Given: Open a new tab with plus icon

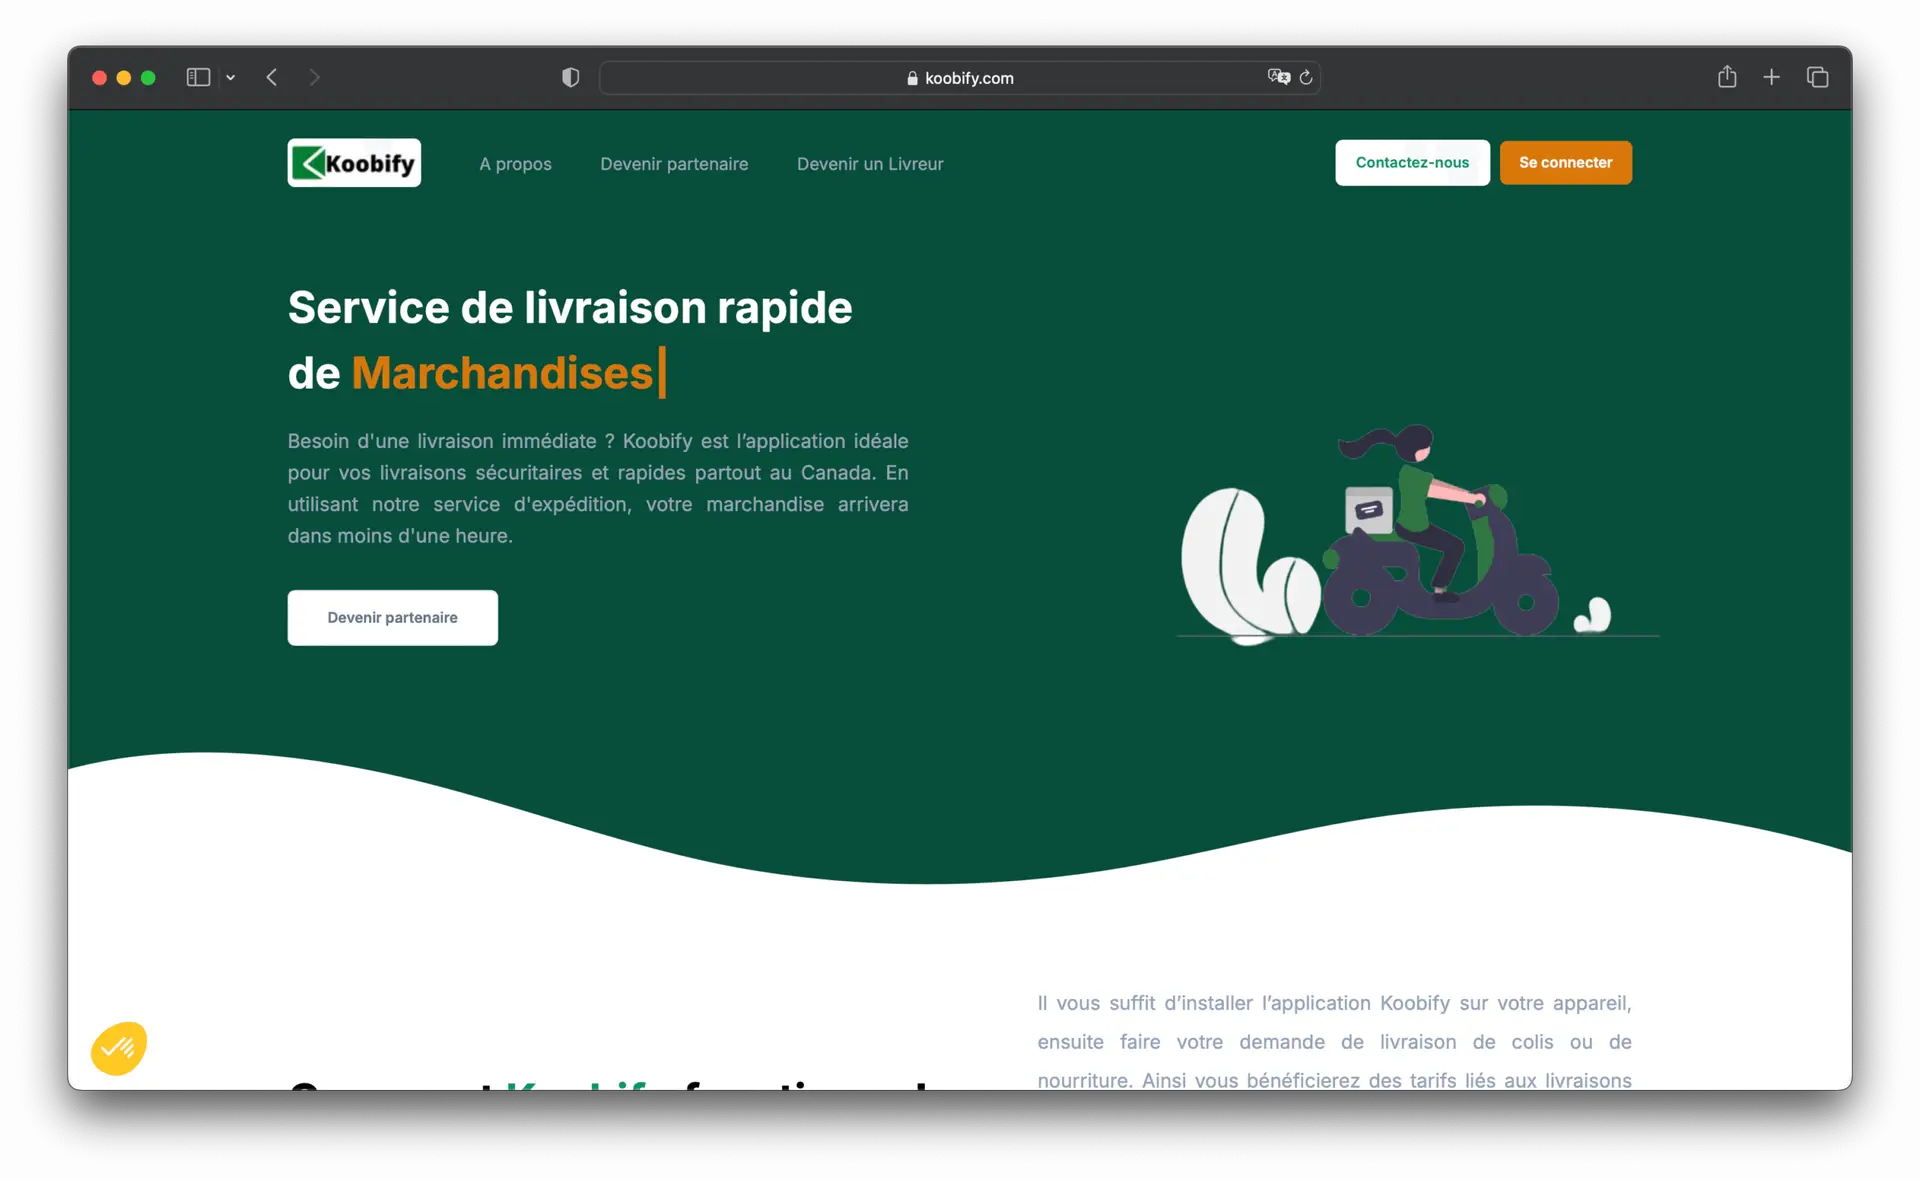Looking at the screenshot, I should point(1771,77).
